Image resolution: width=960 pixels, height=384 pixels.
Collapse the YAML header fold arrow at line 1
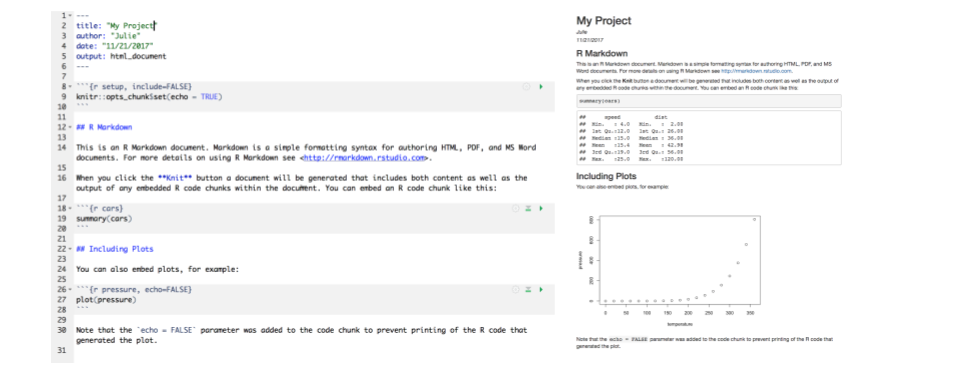coord(71,16)
